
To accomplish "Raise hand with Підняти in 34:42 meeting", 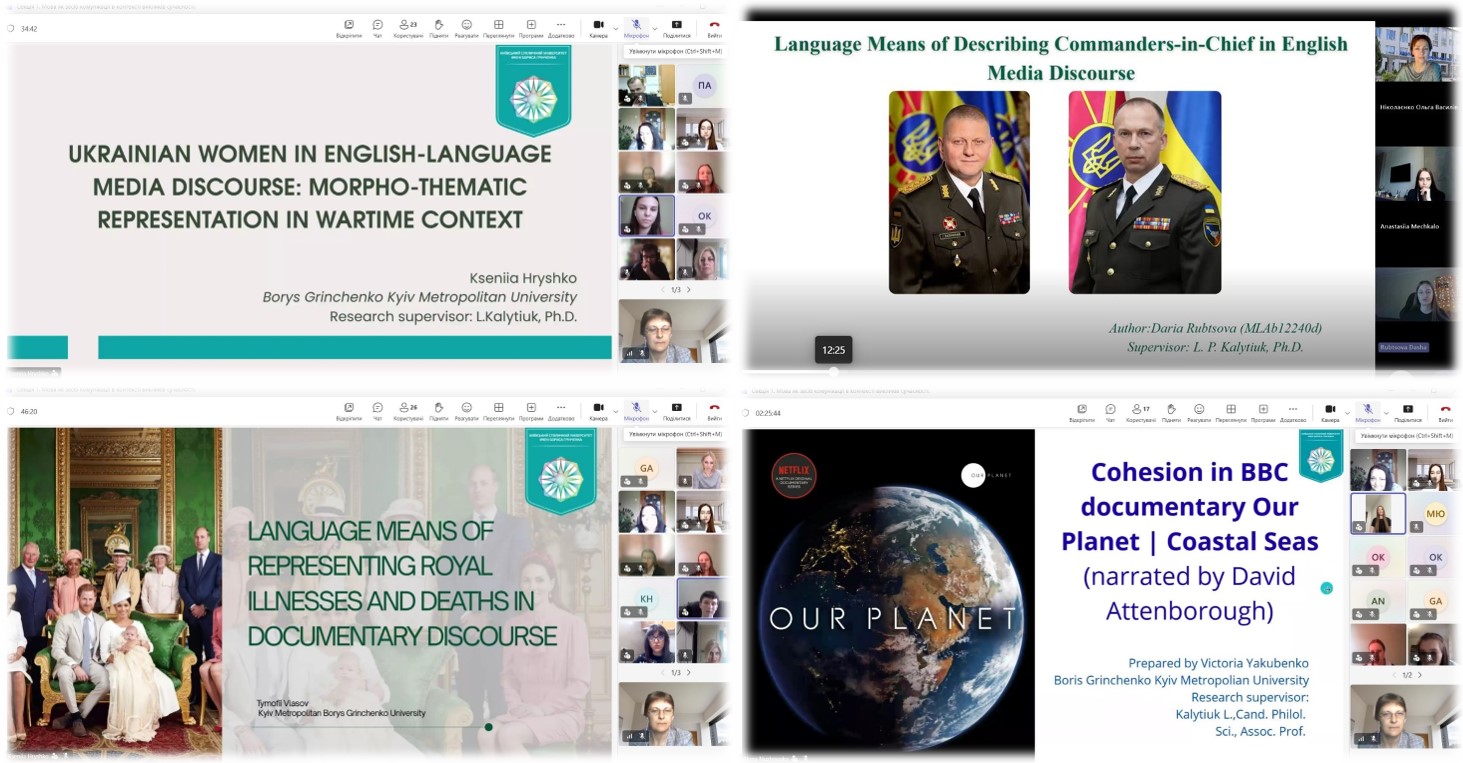I will [x=438, y=28].
